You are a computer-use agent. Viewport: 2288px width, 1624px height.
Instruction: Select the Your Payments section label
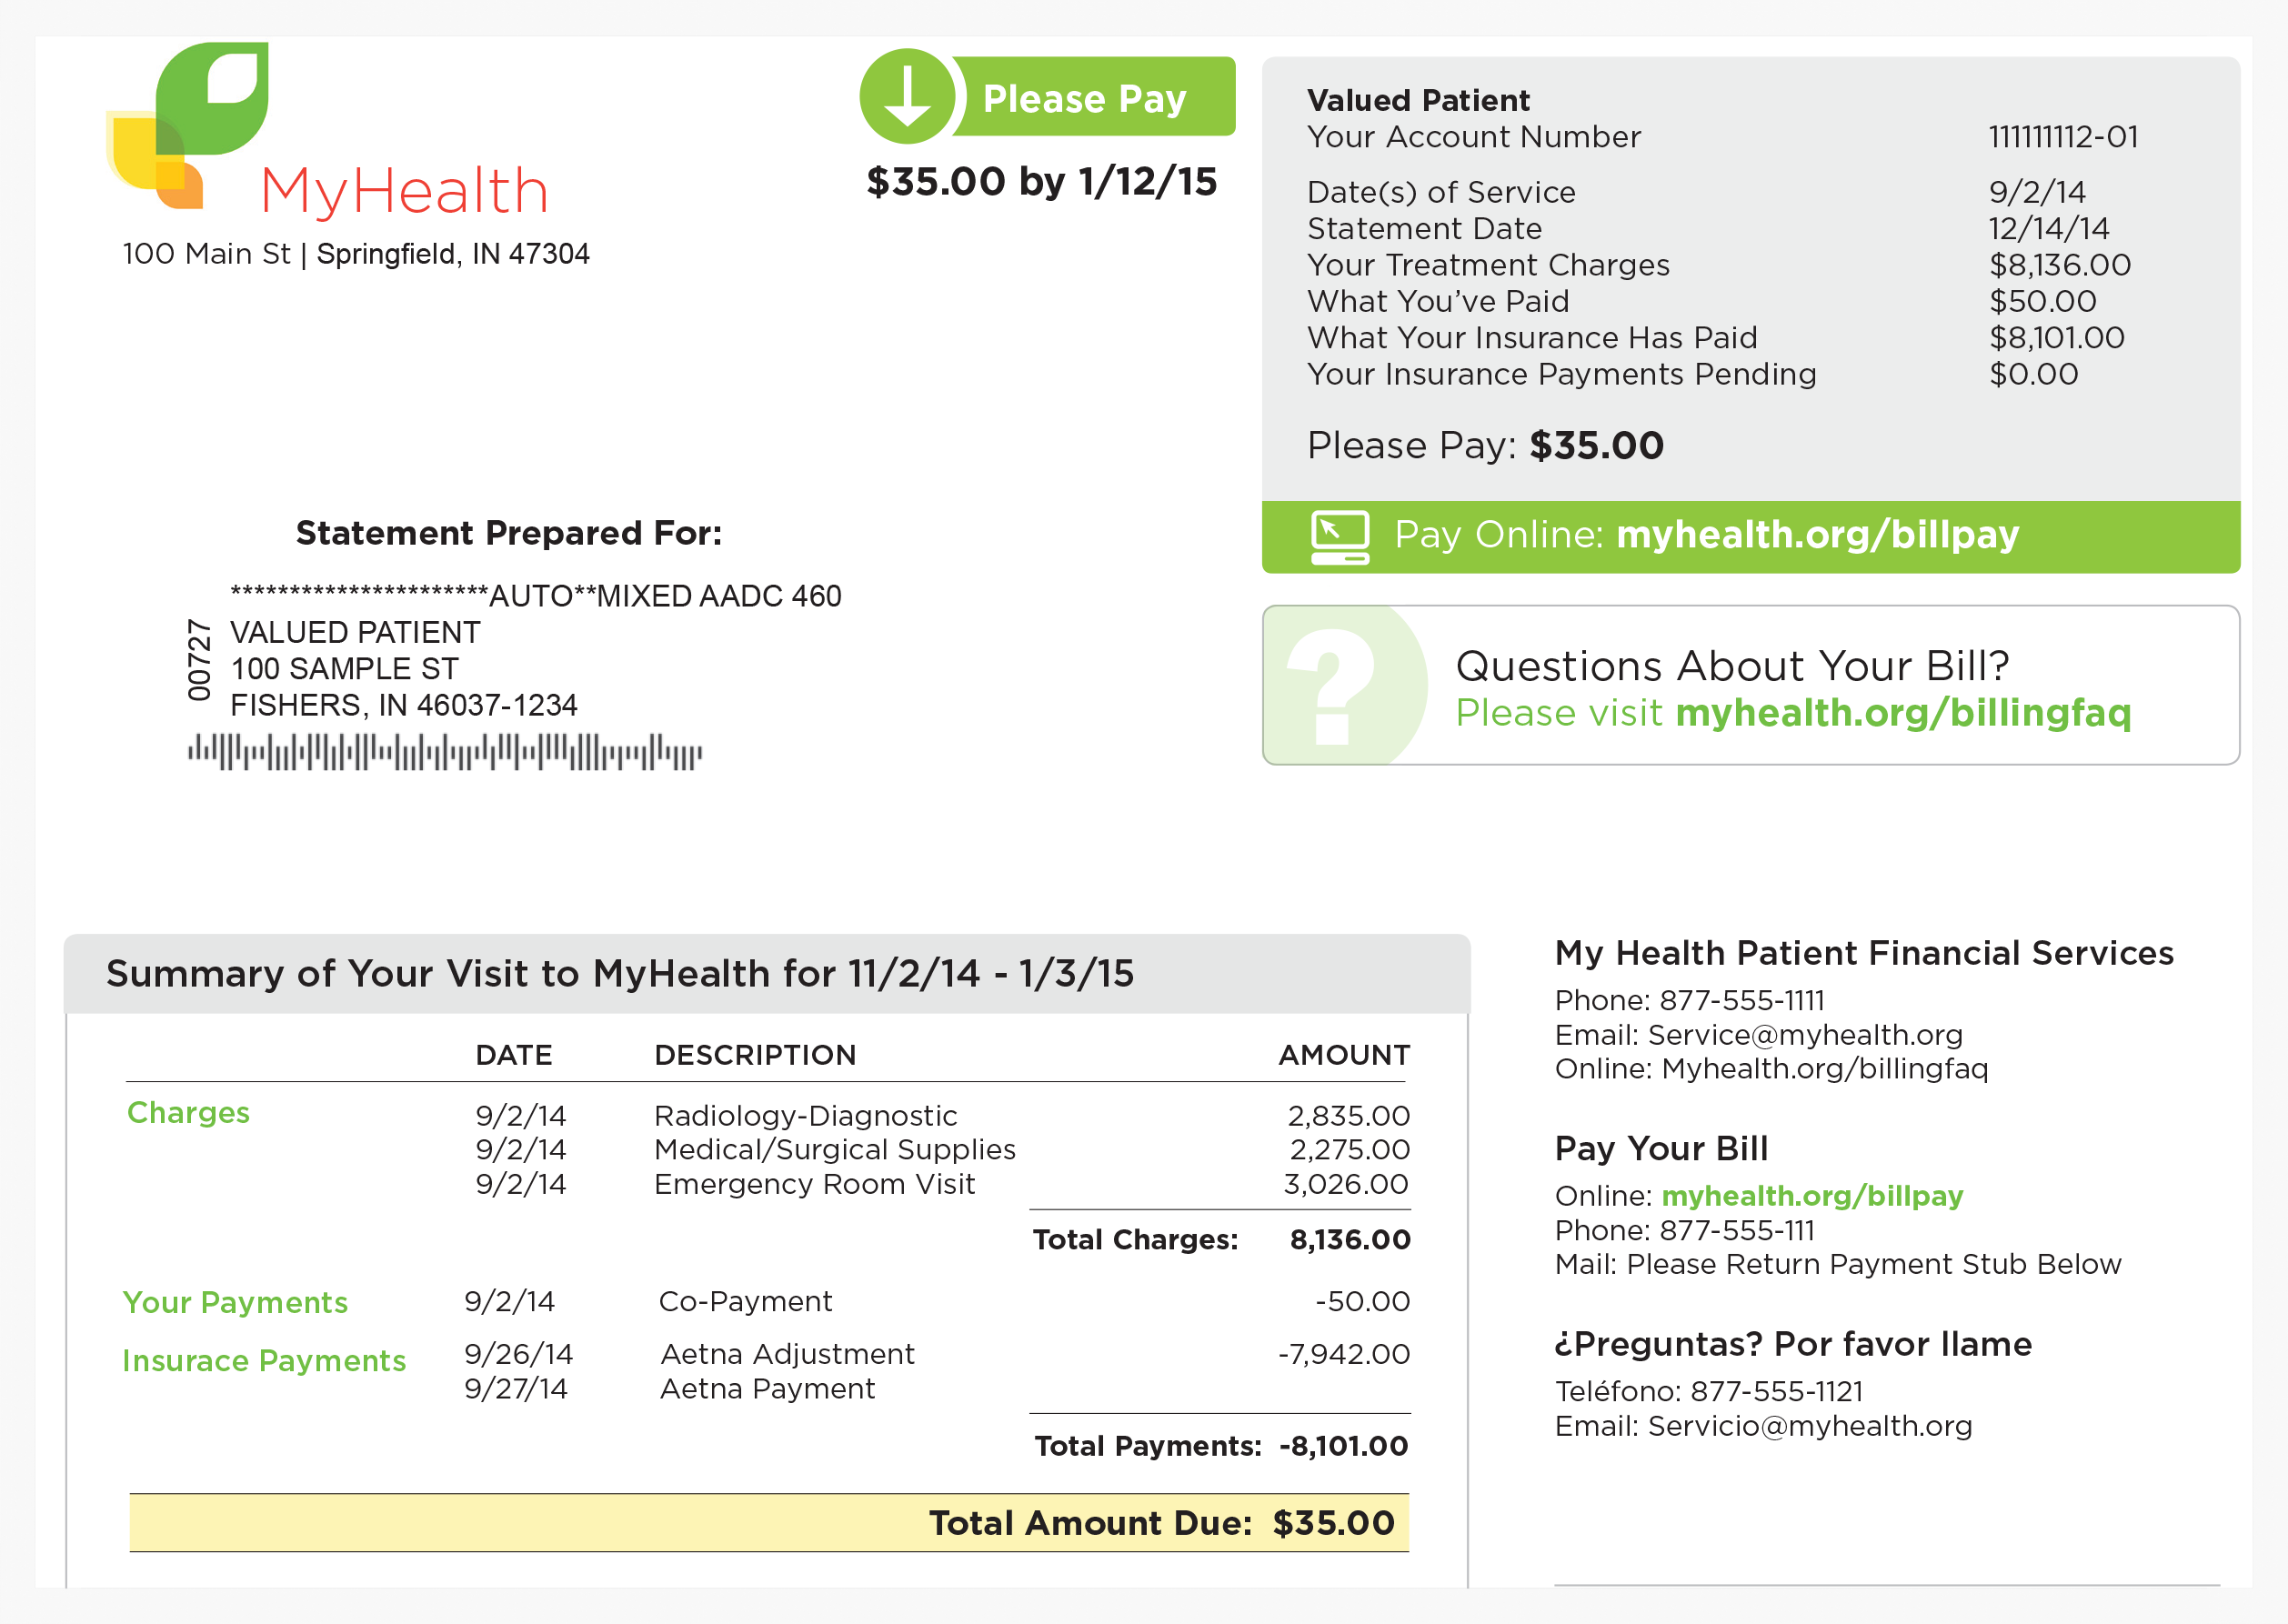[x=235, y=1302]
